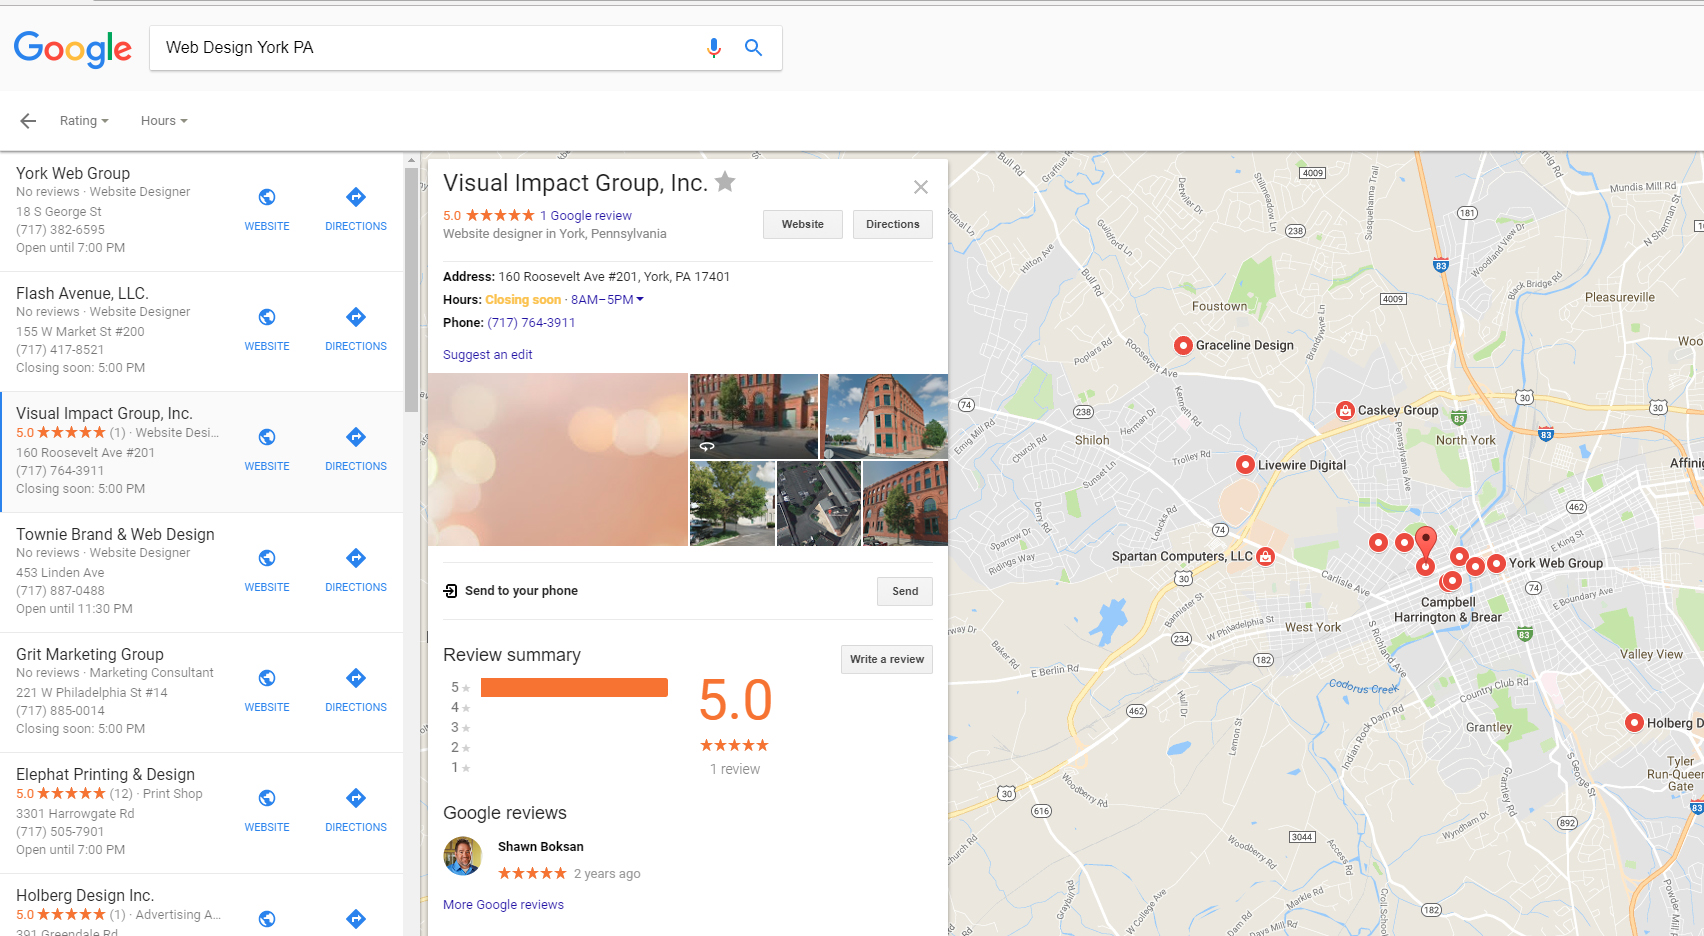Select Townie Brand & Web Design listing title

(x=115, y=535)
